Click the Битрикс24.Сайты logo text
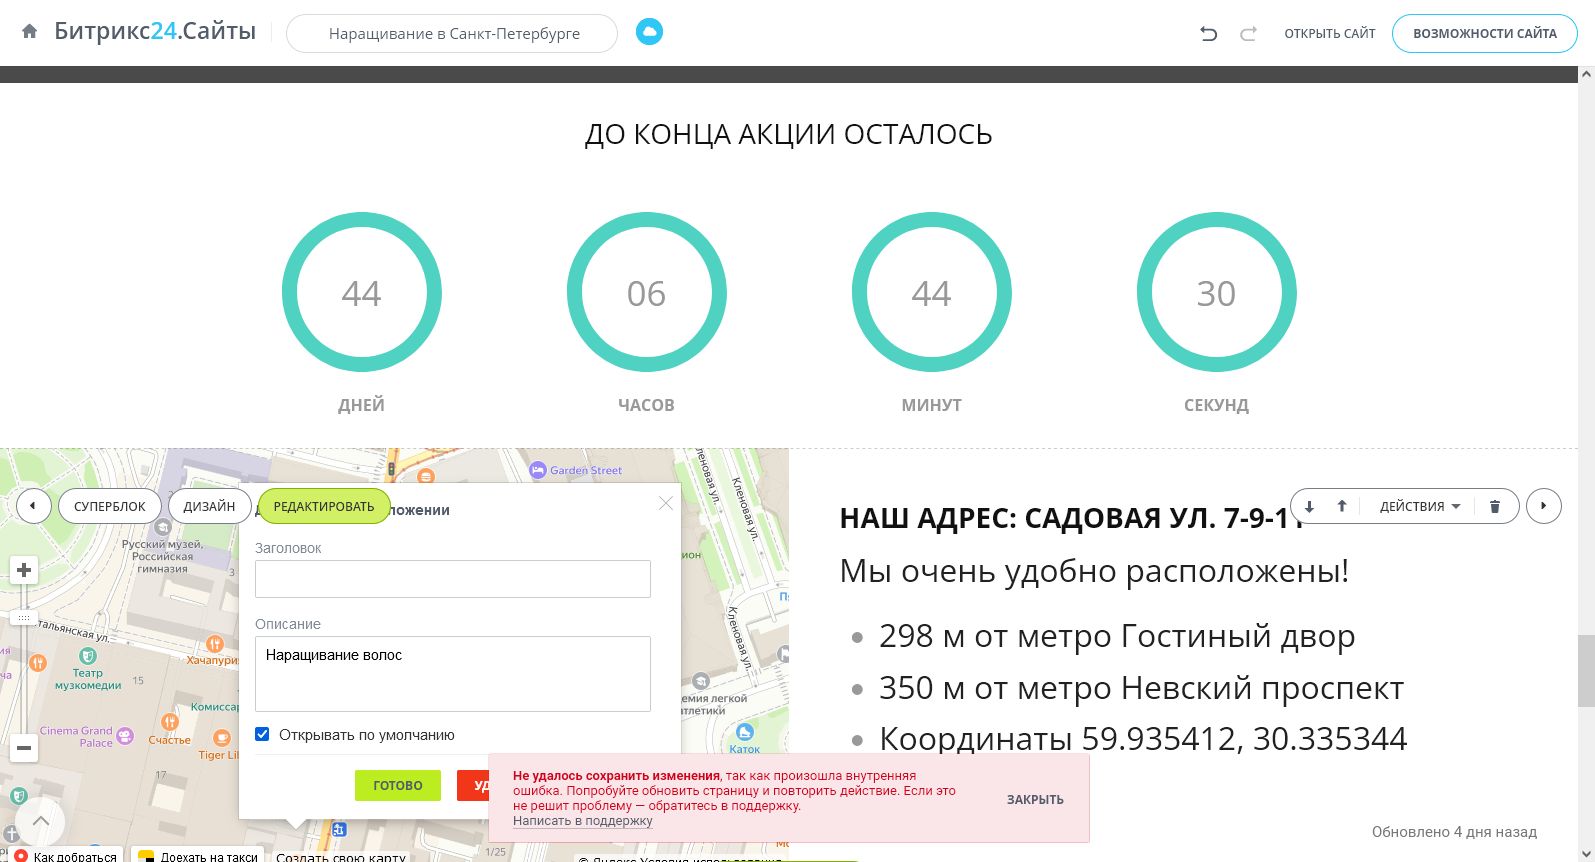Screen dimensions: 1595x862 coord(155,32)
